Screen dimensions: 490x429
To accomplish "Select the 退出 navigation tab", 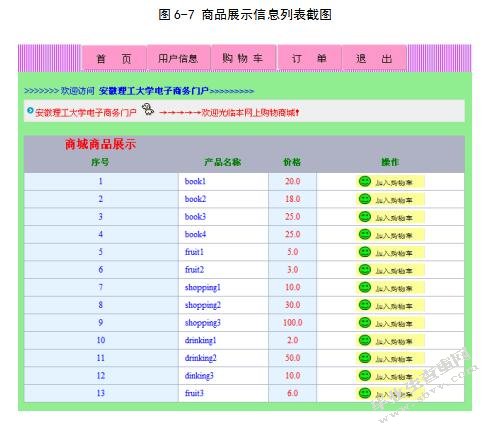I will click(374, 58).
